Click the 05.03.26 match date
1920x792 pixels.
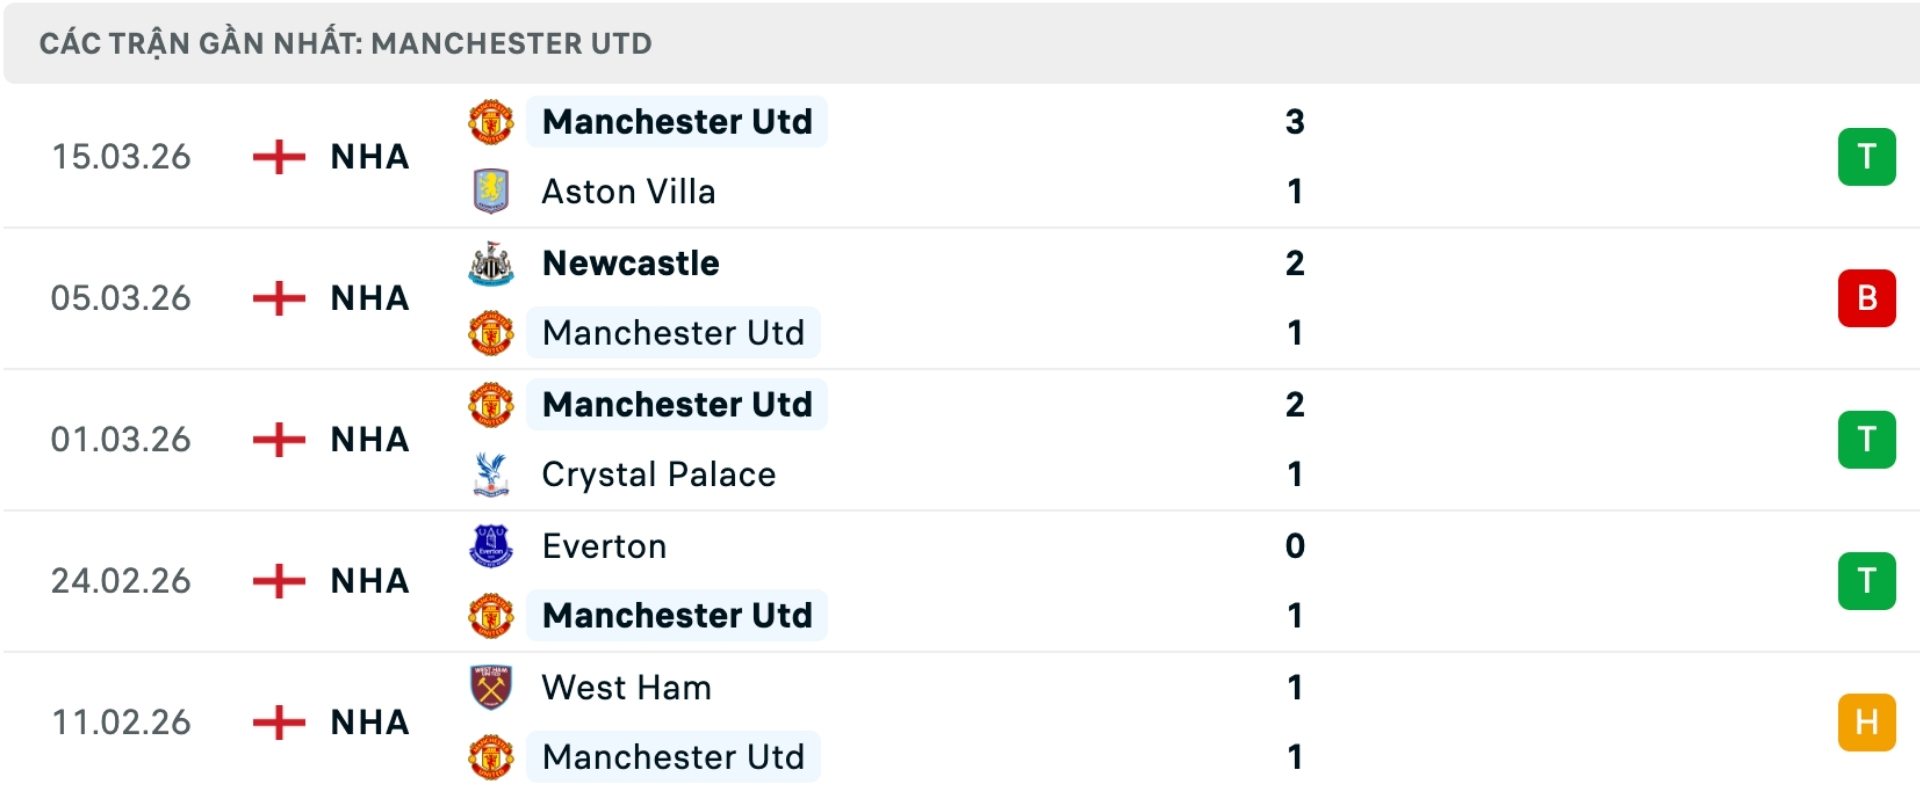coord(121,298)
